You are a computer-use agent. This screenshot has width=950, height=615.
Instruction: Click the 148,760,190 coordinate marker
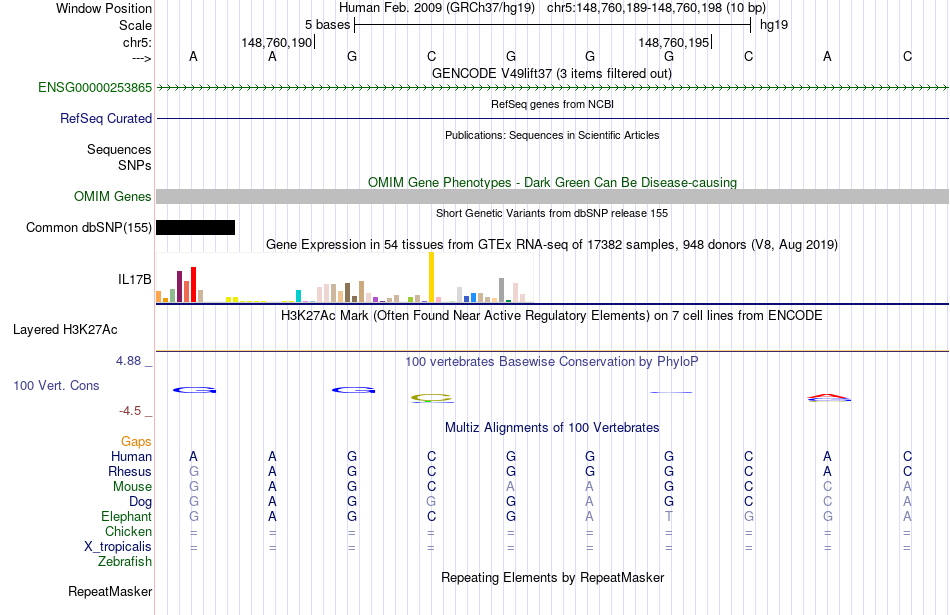tap(276, 42)
